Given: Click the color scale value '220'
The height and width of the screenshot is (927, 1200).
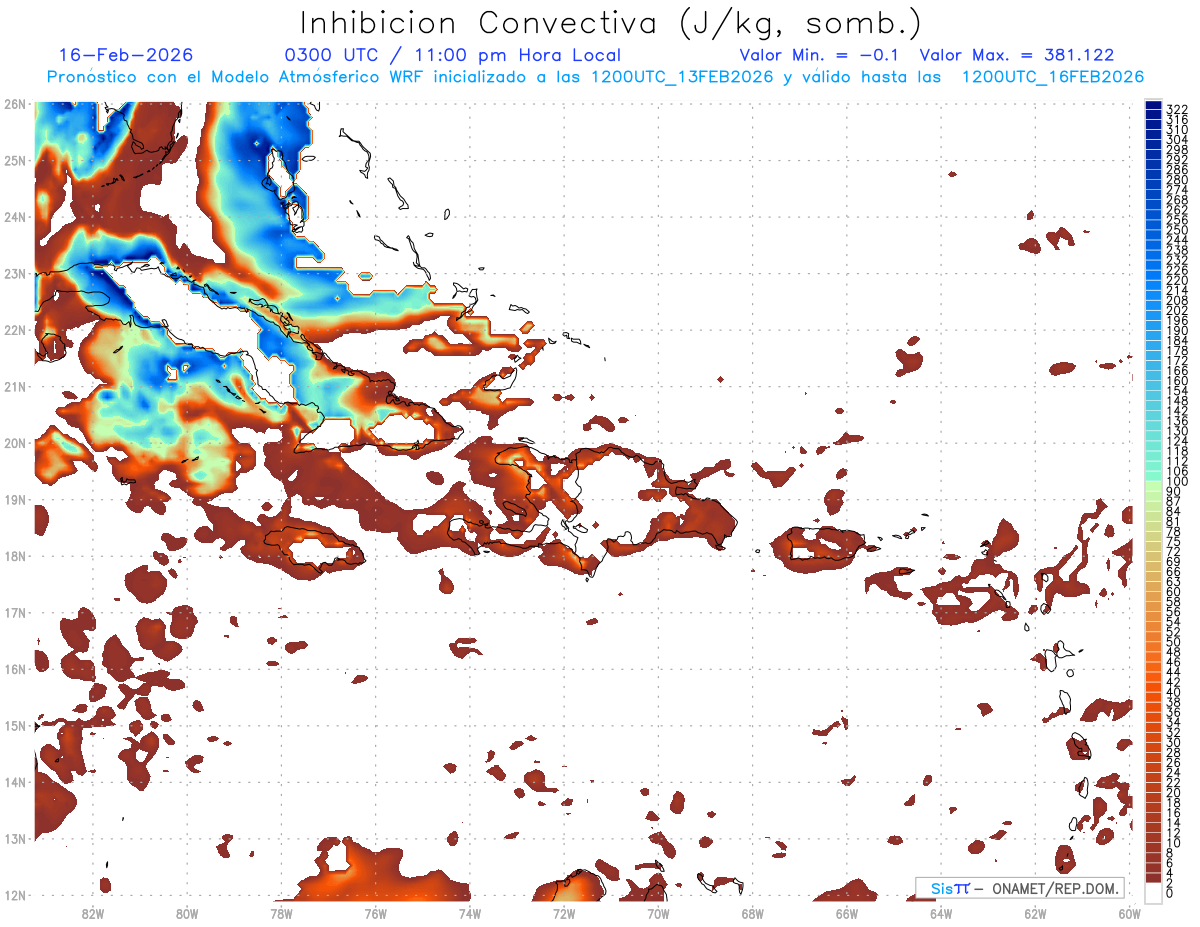Looking at the screenshot, I should 1177,281.
